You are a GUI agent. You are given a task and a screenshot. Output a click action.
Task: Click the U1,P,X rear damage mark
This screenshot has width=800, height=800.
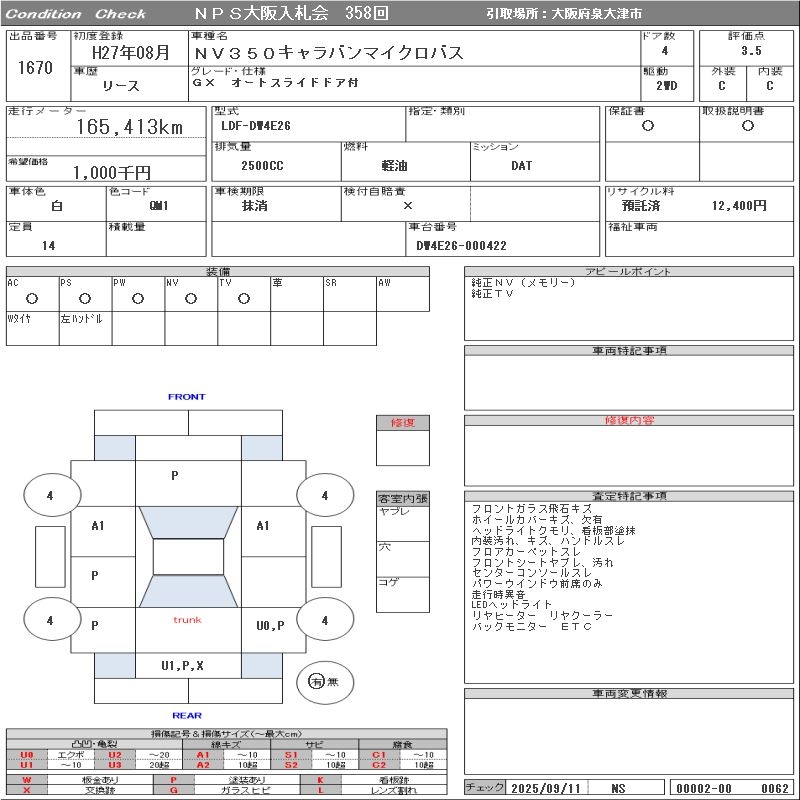pyautogui.click(x=182, y=665)
